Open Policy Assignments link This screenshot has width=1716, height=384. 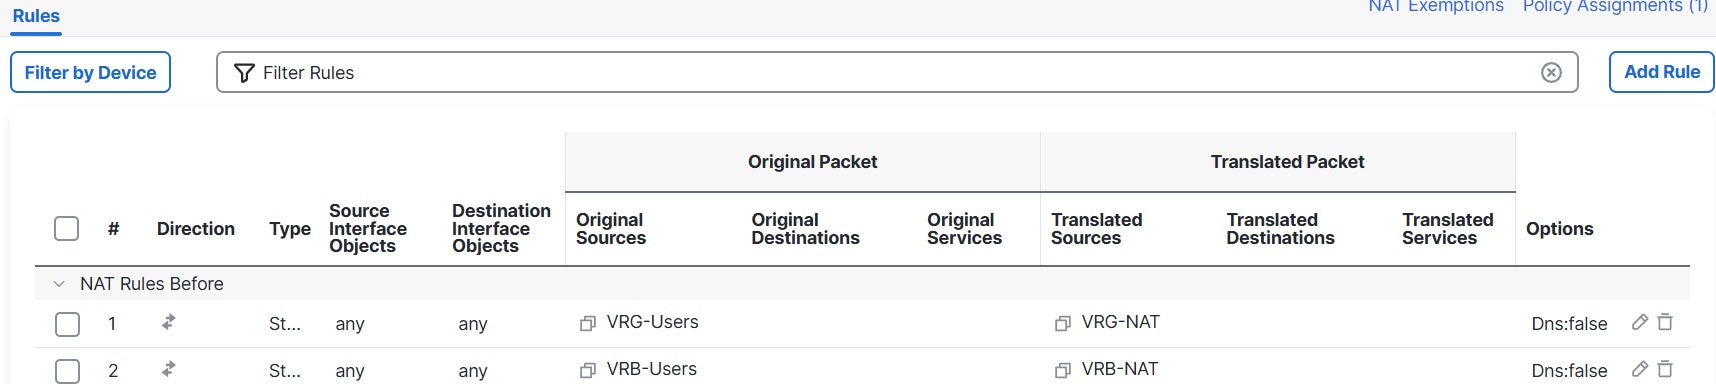point(1615,6)
